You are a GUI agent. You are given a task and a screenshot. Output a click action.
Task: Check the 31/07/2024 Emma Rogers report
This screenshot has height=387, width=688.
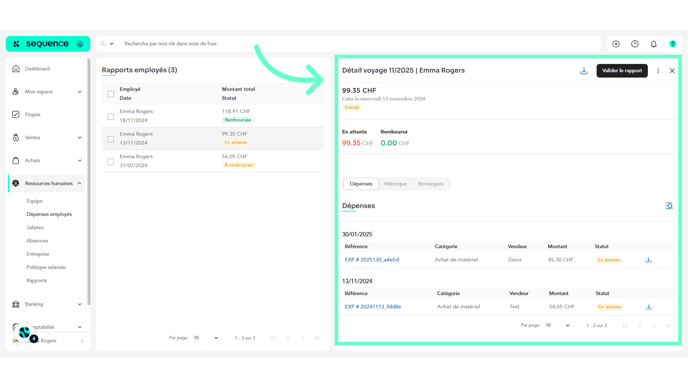pyautogui.click(x=111, y=161)
